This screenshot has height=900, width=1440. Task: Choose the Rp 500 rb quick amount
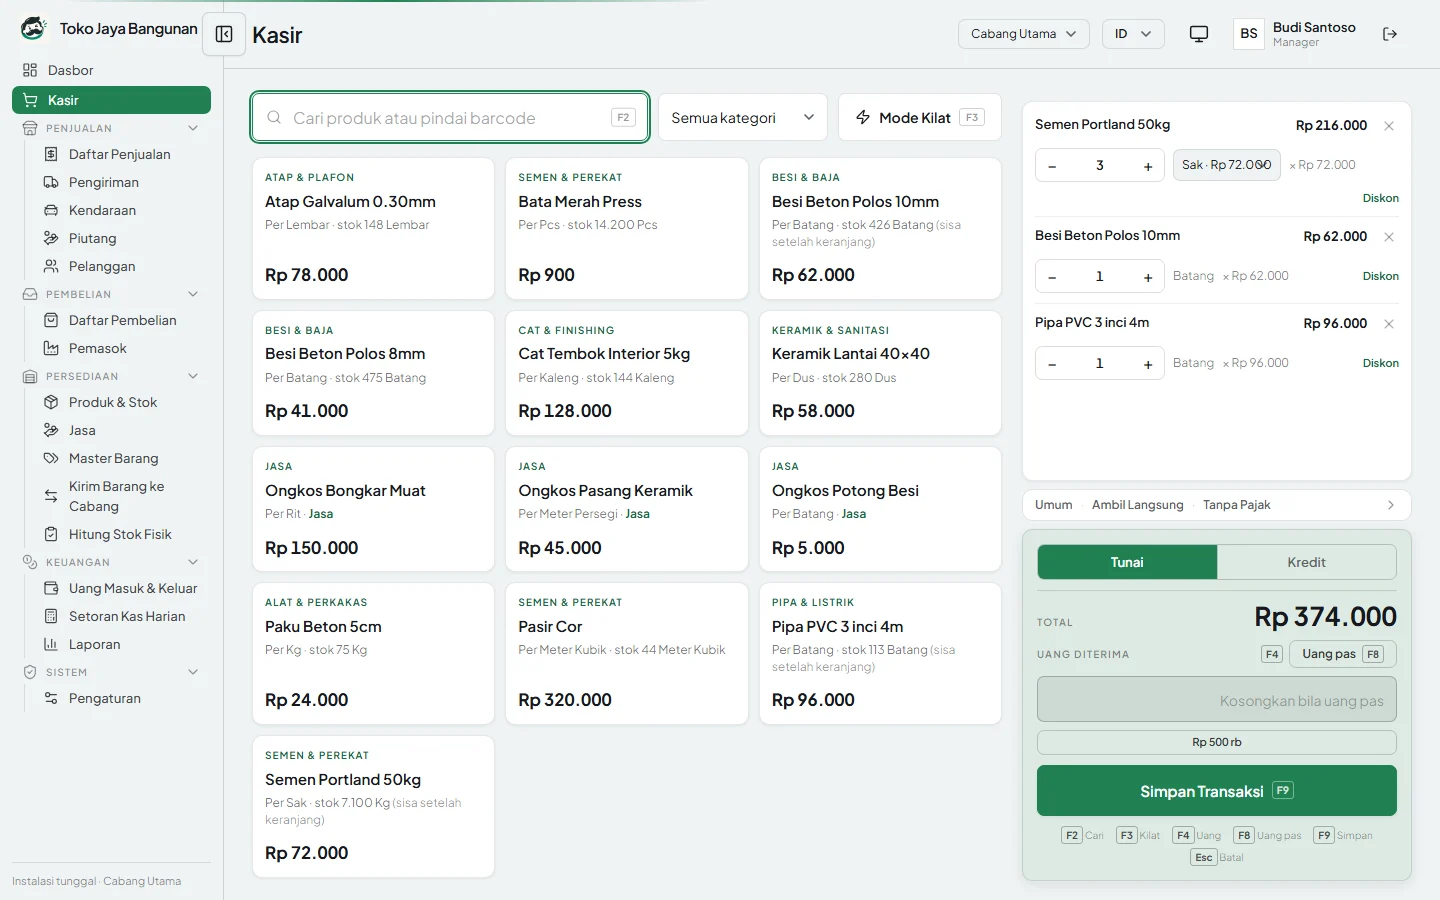click(1217, 742)
